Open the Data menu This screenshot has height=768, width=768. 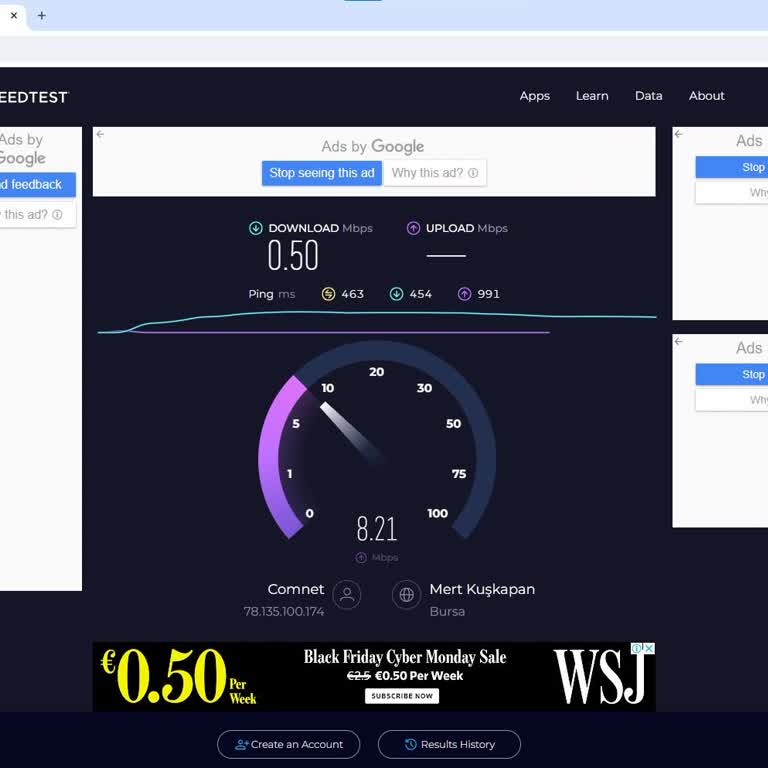[648, 96]
